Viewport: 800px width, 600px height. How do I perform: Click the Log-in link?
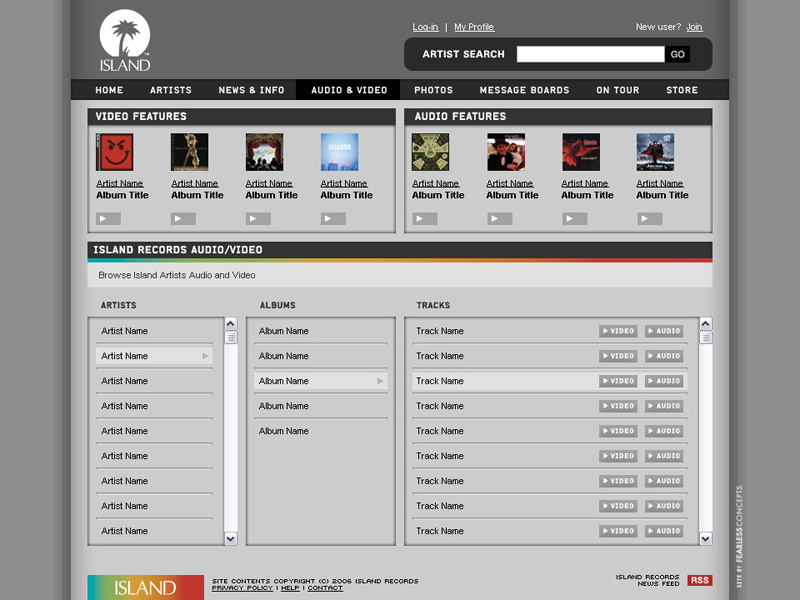(425, 27)
